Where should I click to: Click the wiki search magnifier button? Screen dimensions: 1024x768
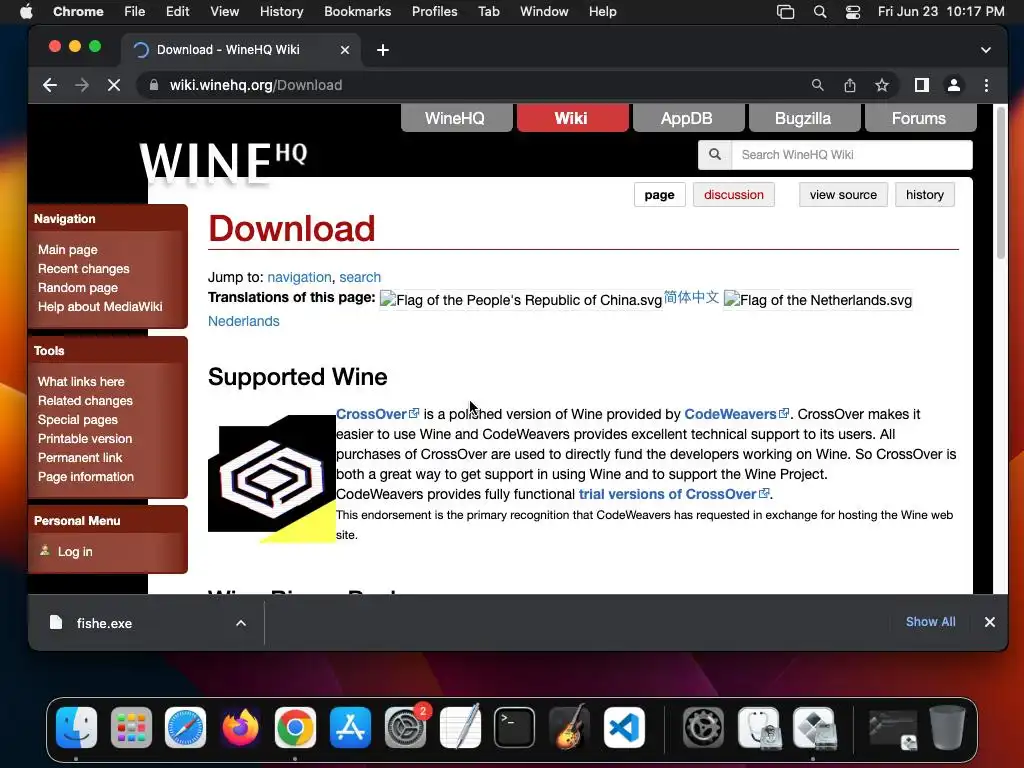[x=715, y=155]
